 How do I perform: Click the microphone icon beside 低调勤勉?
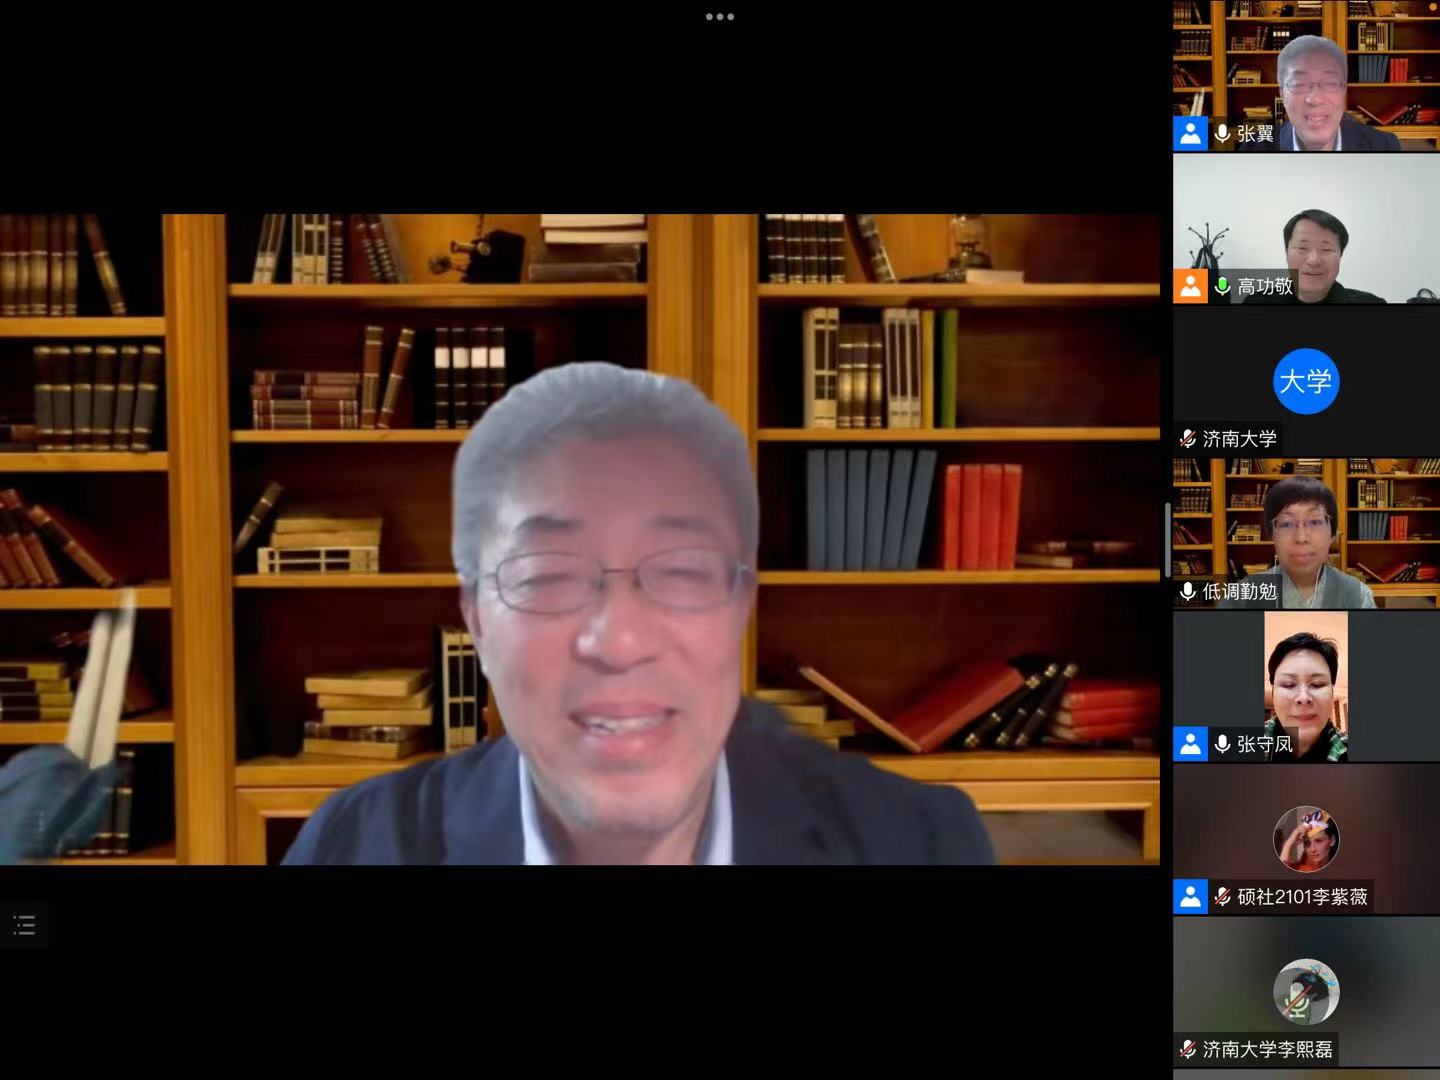1188,591
